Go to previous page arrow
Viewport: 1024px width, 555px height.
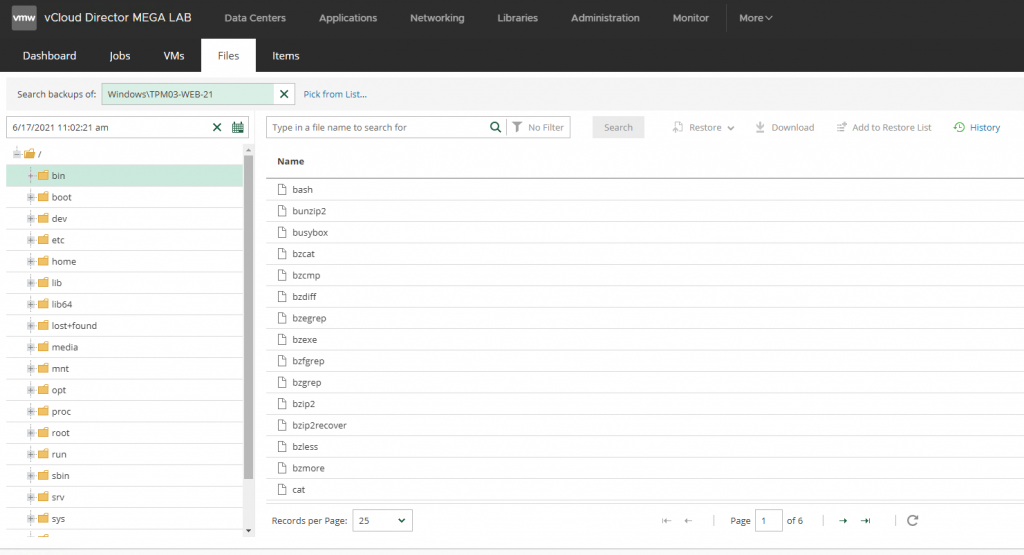[x=688, y=520]
